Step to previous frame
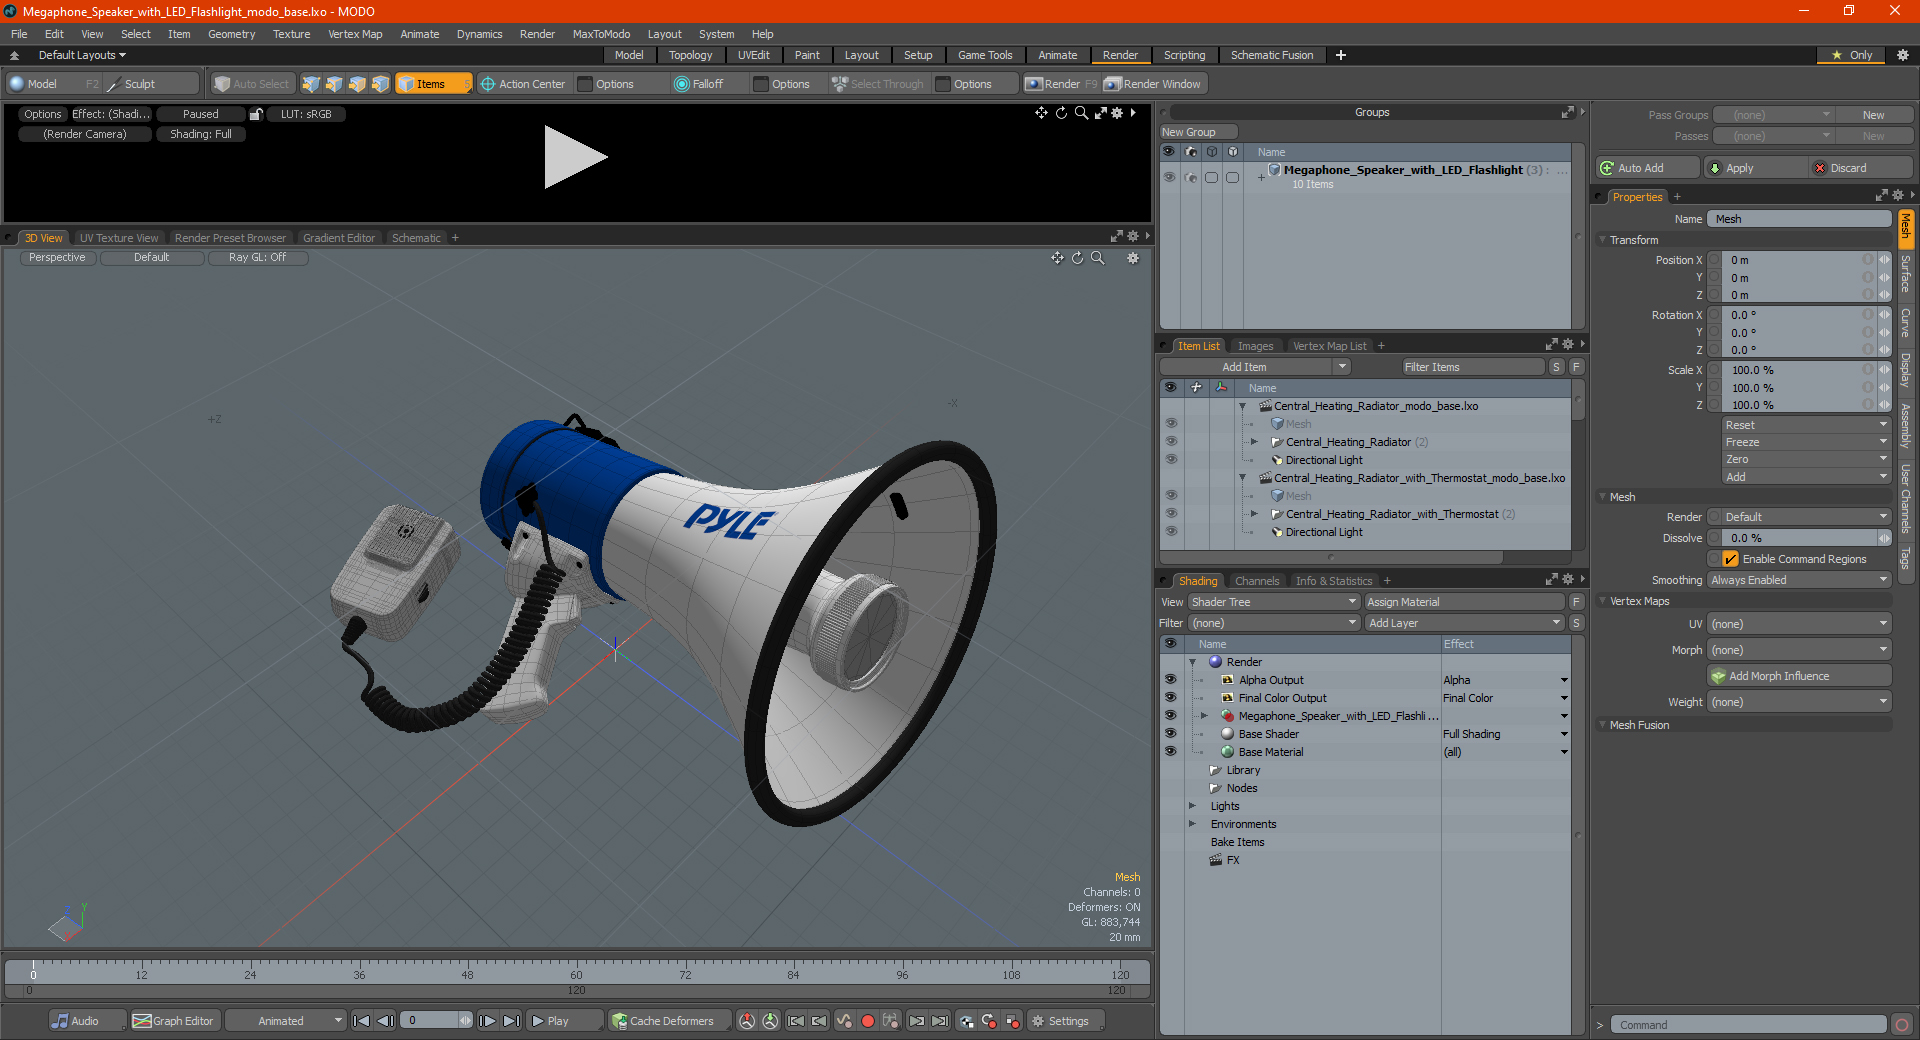 click(385, 1021)
